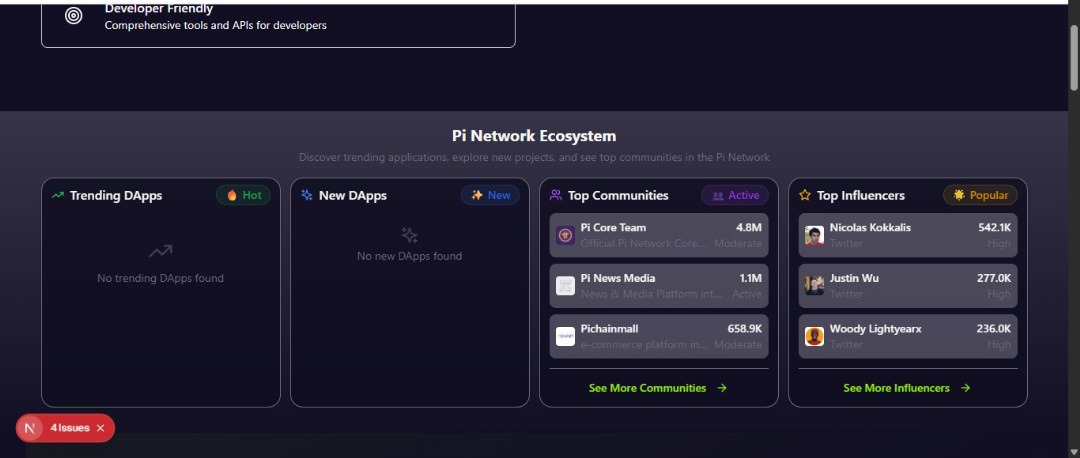This screenshot has height=458, width=1080.
Task: Click the 542.1K follower count
Action: coord(995,228)
